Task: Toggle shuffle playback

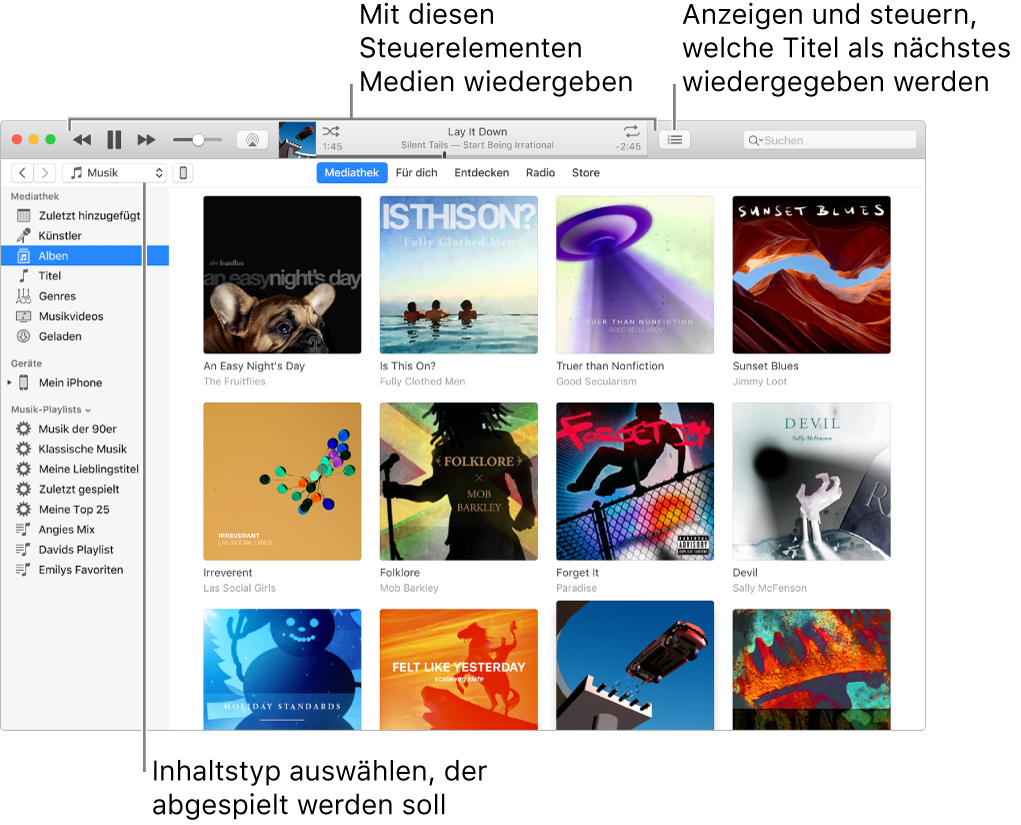Action: coord(331,132)
